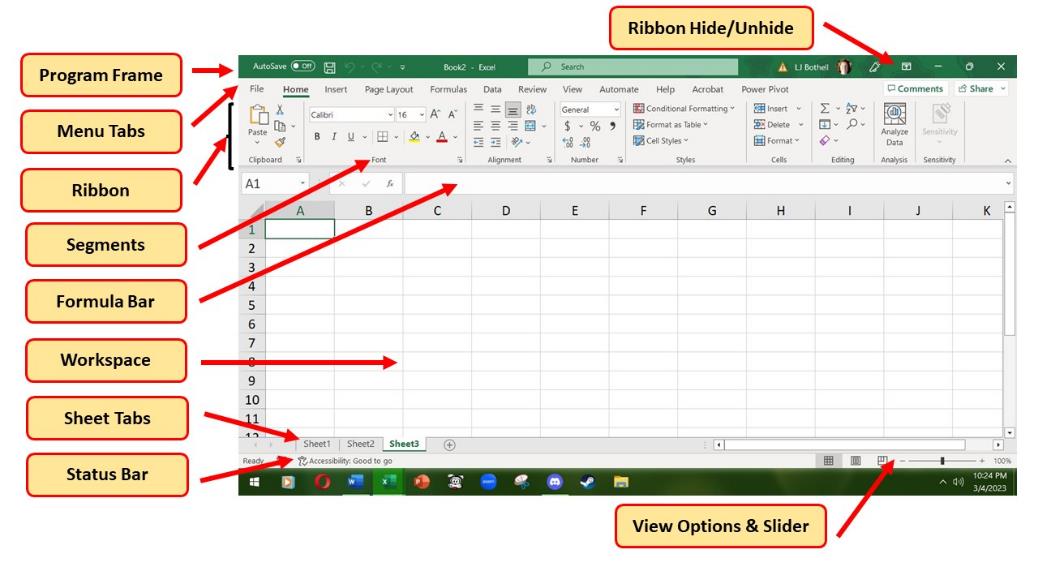Click the AutoSum icon
This screenshot has width=1038, height=584.
(824, 109)
